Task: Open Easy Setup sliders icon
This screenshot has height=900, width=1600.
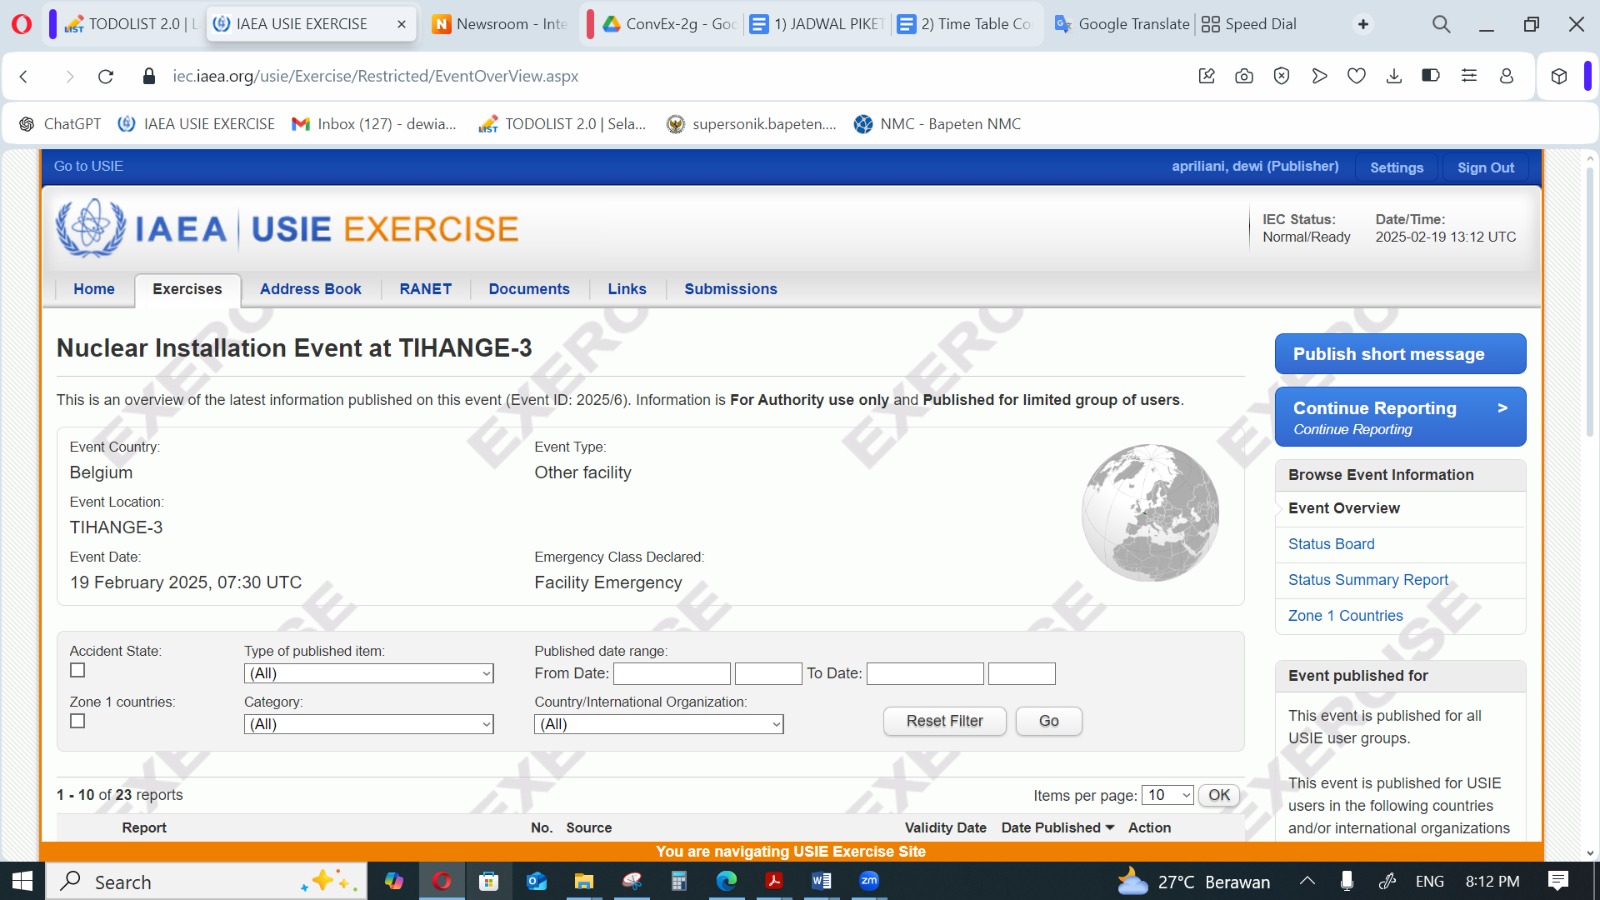Action: click(1469, 76)
